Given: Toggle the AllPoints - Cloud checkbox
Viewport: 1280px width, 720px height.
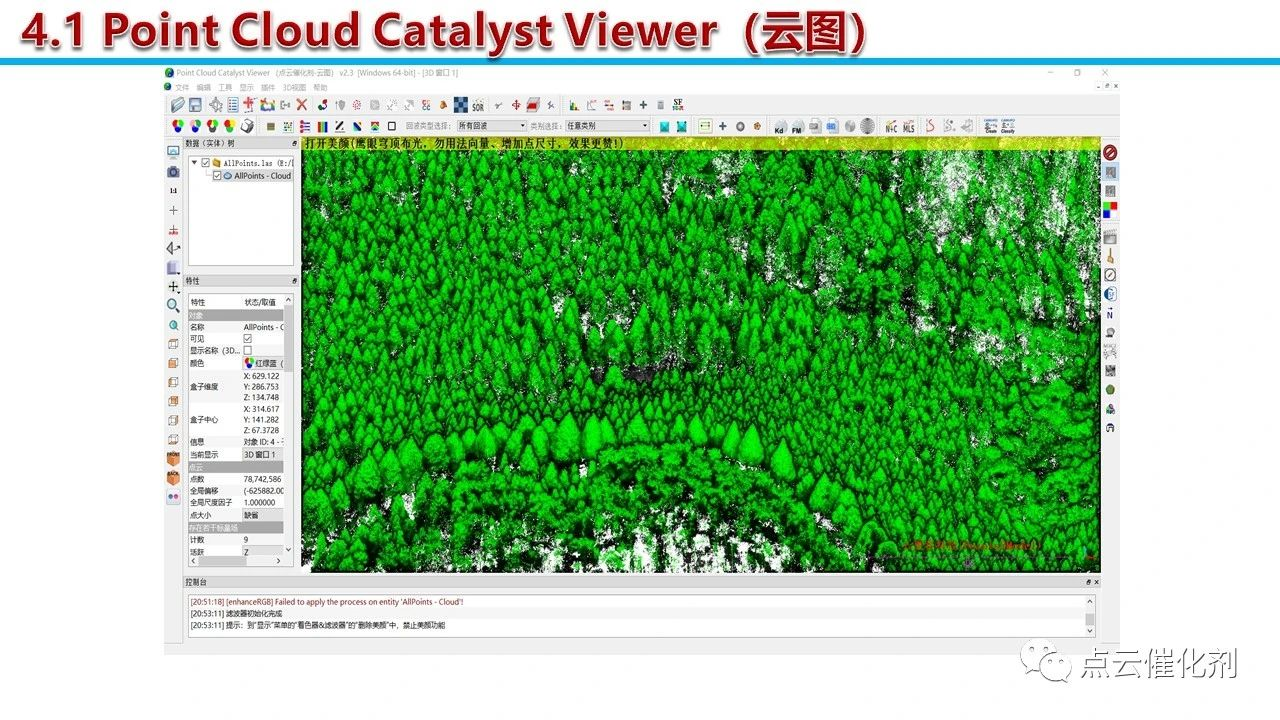Looking at the screenshot, I should coord(217,175).
